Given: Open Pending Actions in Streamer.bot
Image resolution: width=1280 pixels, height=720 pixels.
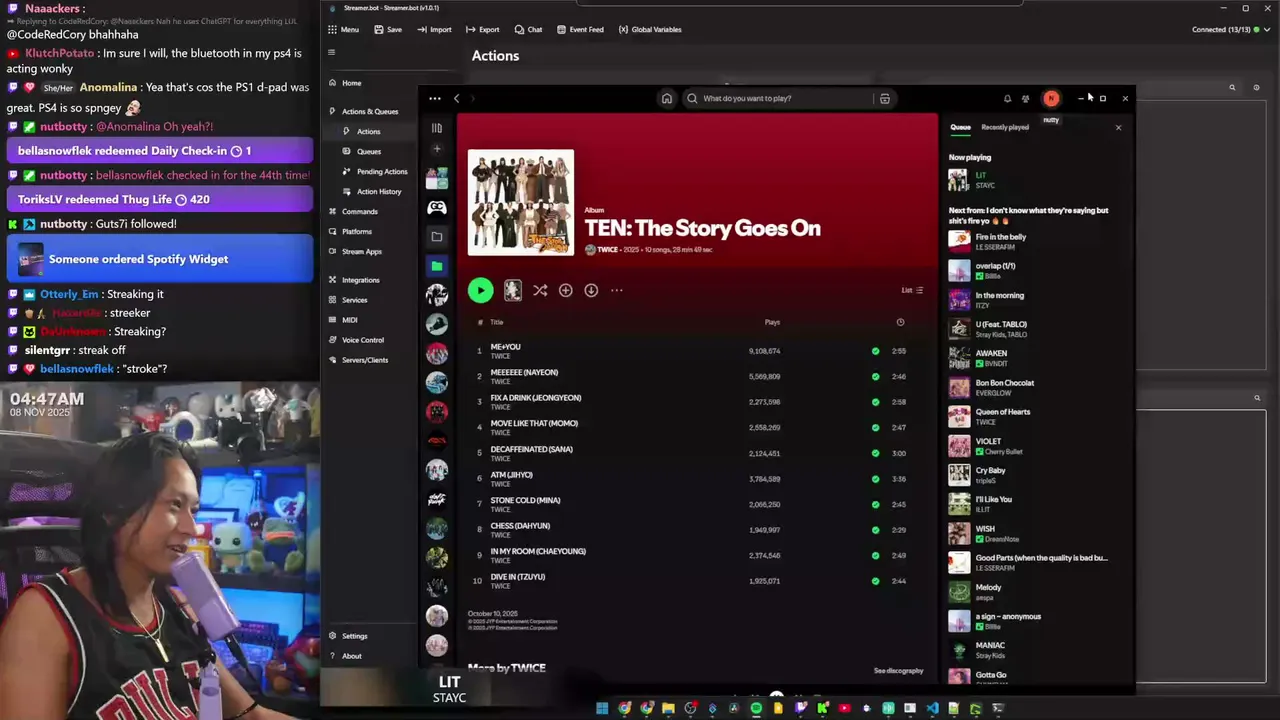Looking at the screenshot, I should (375, 171).
